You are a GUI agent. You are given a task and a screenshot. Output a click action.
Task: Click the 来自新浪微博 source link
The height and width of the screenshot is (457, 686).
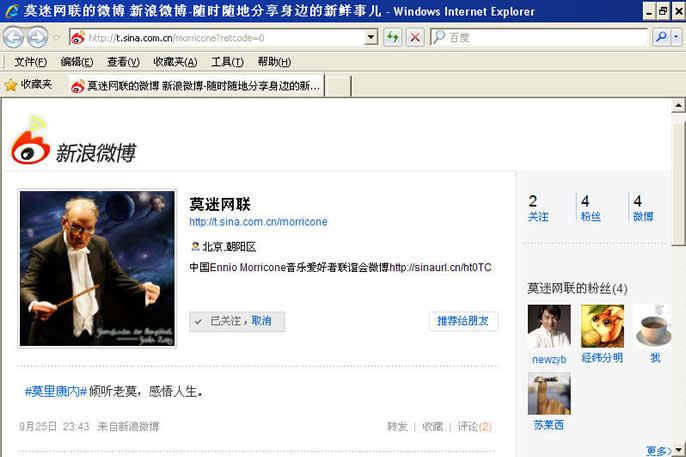[128, 426]
